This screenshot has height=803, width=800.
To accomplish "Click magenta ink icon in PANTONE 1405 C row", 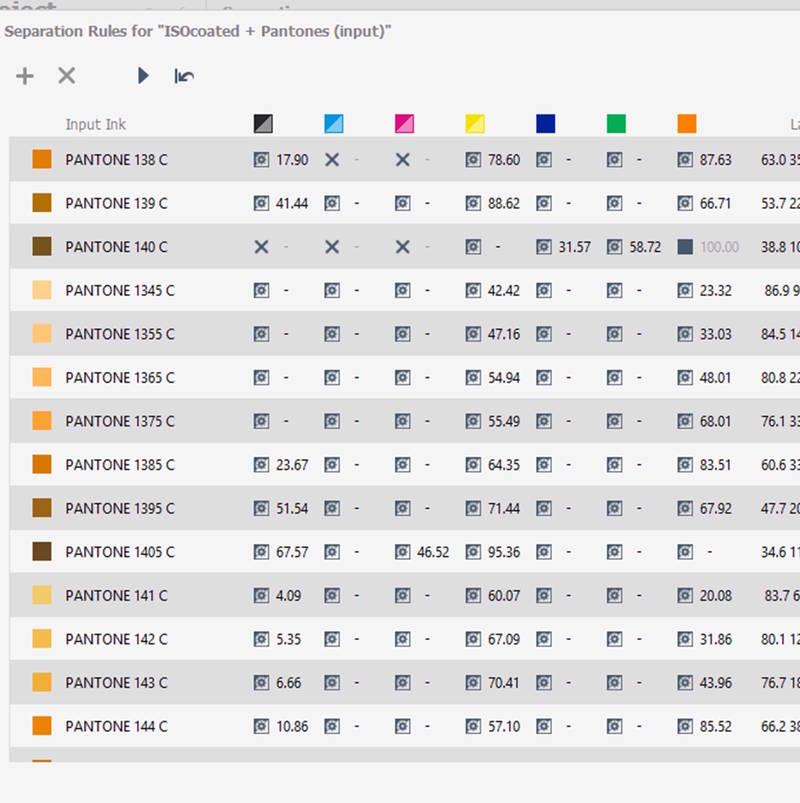I will click(403, 552).
